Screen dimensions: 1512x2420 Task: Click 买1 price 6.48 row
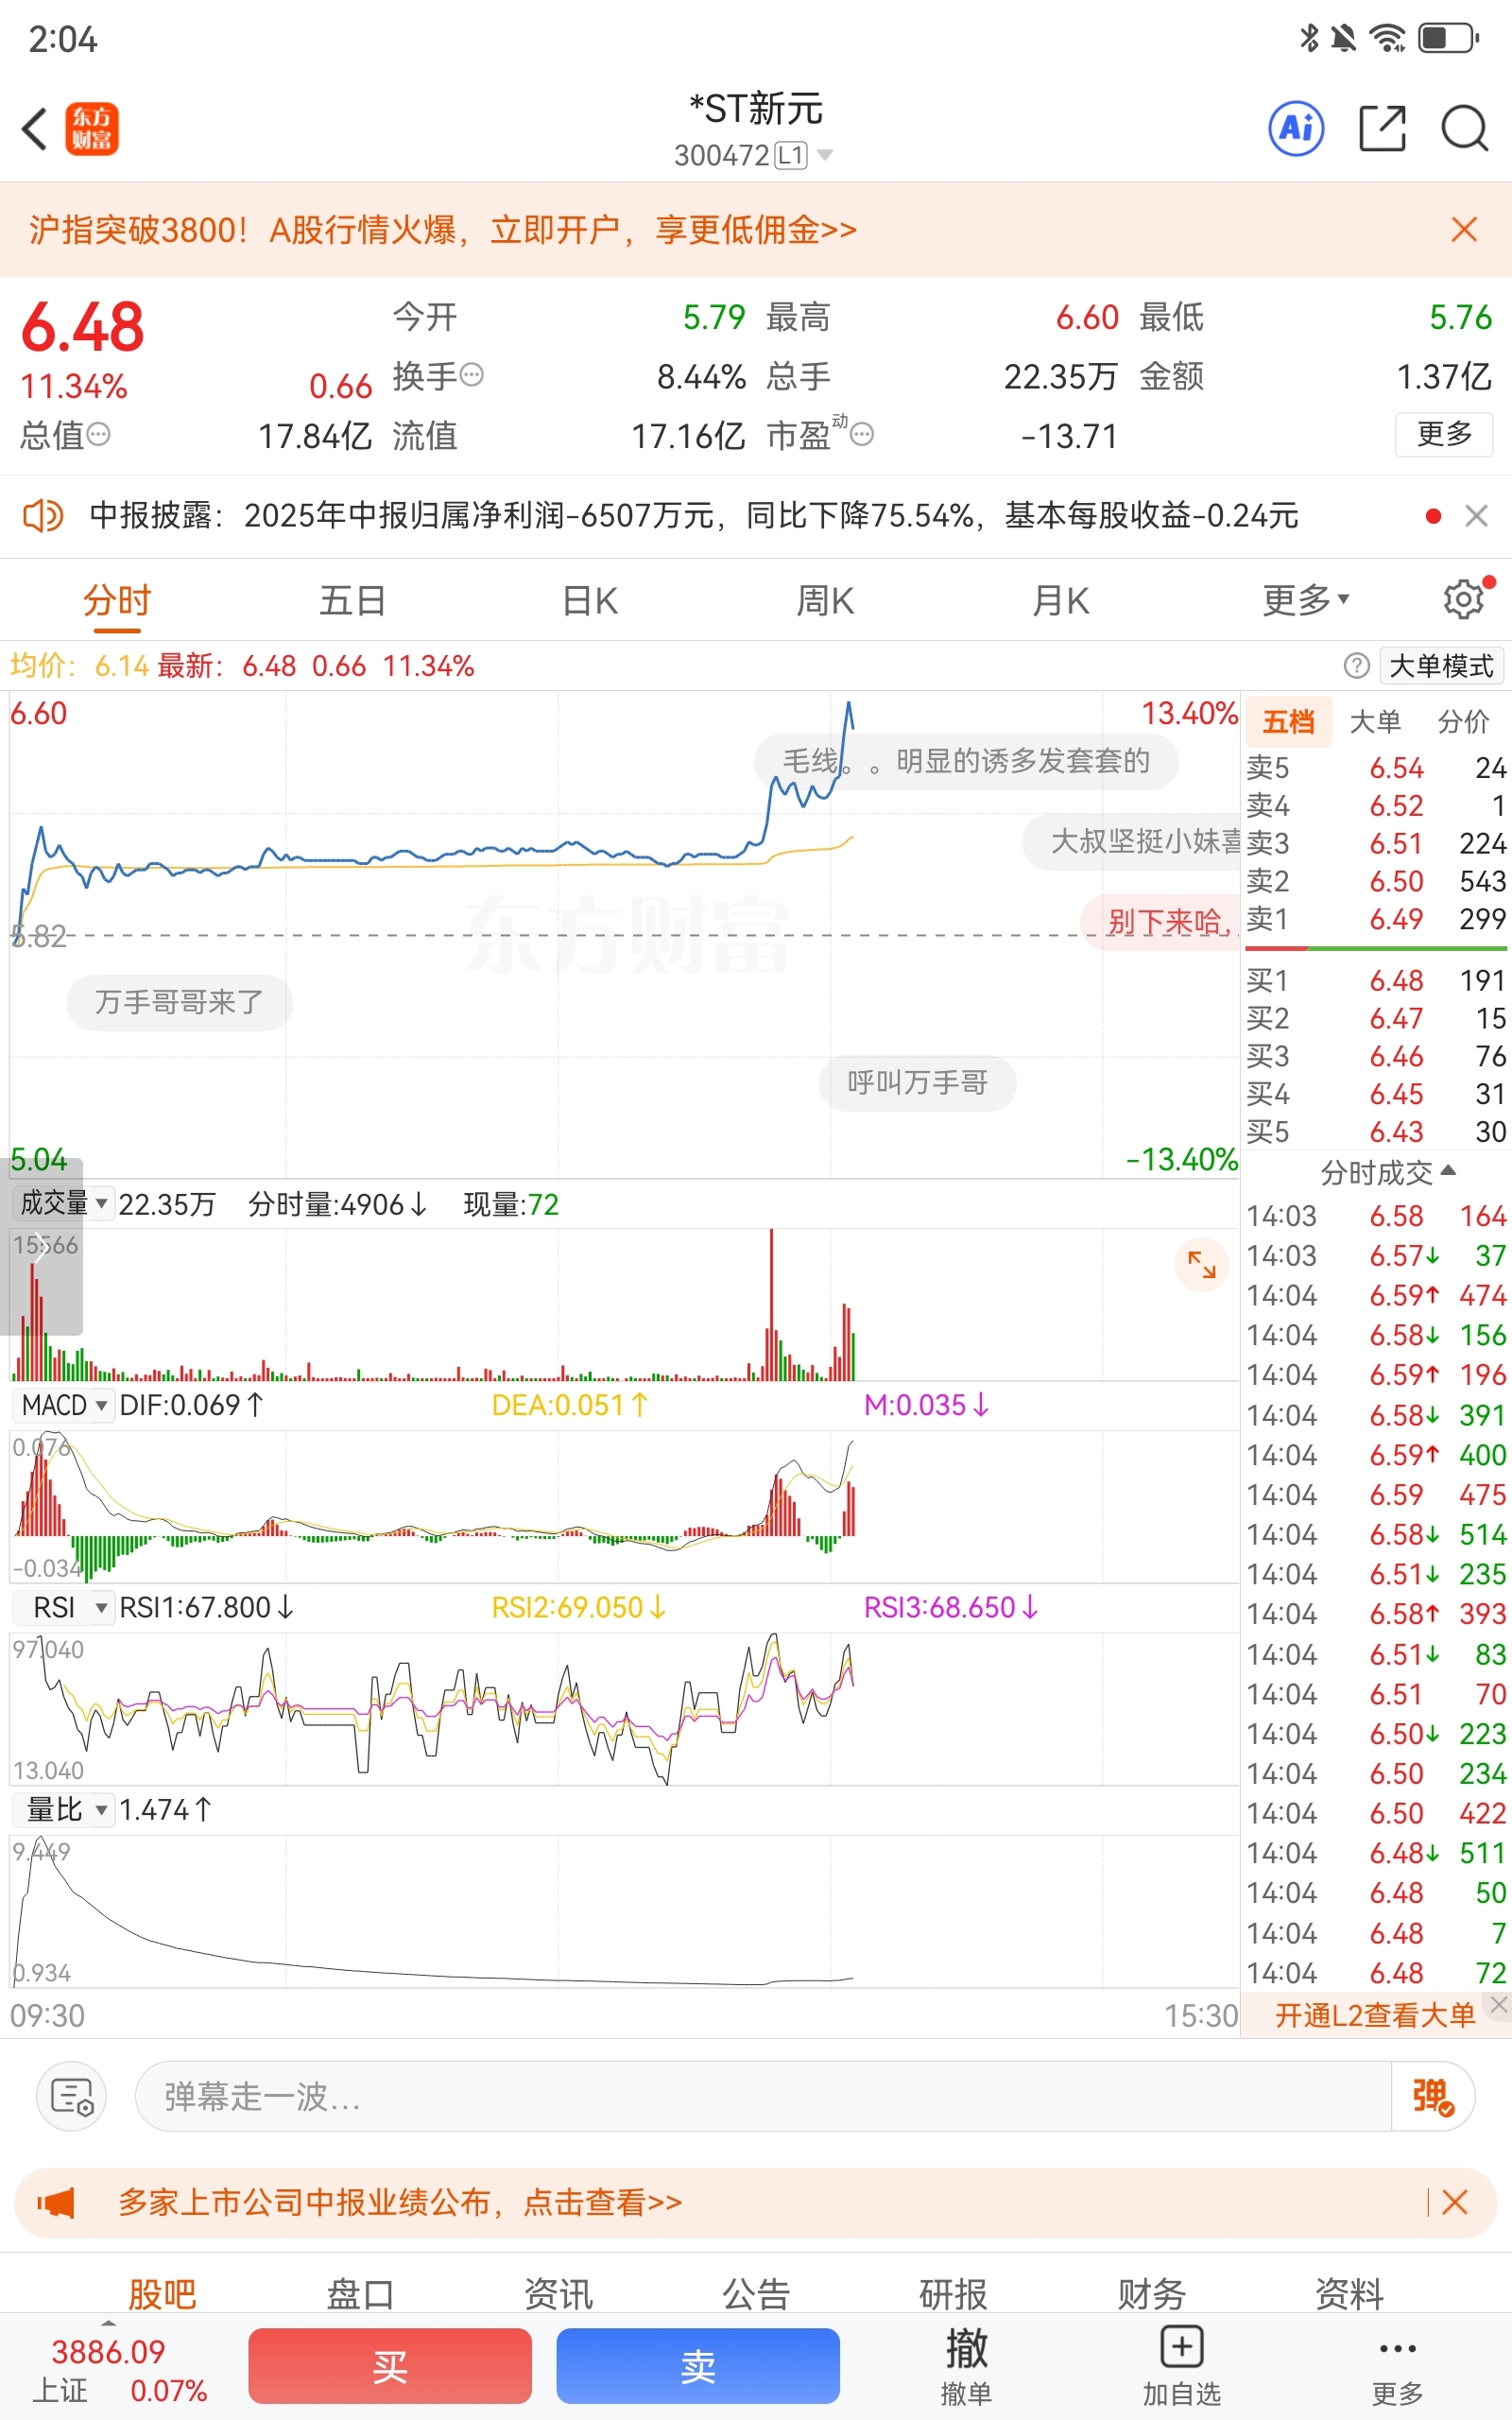pyautogui.click(x=1375, y=981)
